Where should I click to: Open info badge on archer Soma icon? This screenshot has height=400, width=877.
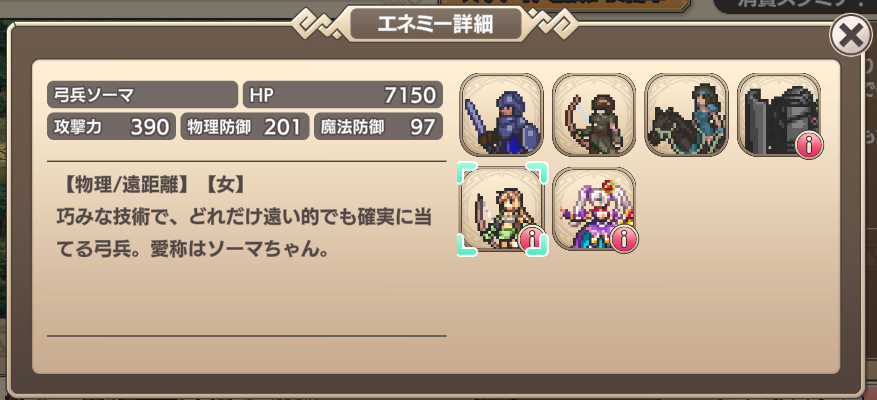[x=532, y=239]
